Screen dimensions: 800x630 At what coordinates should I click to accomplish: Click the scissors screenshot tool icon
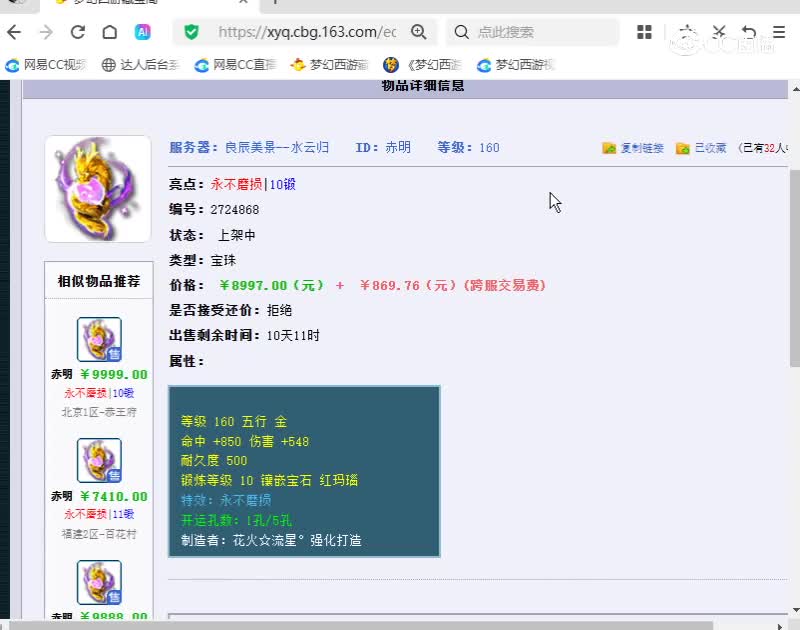tap(719, 32)
